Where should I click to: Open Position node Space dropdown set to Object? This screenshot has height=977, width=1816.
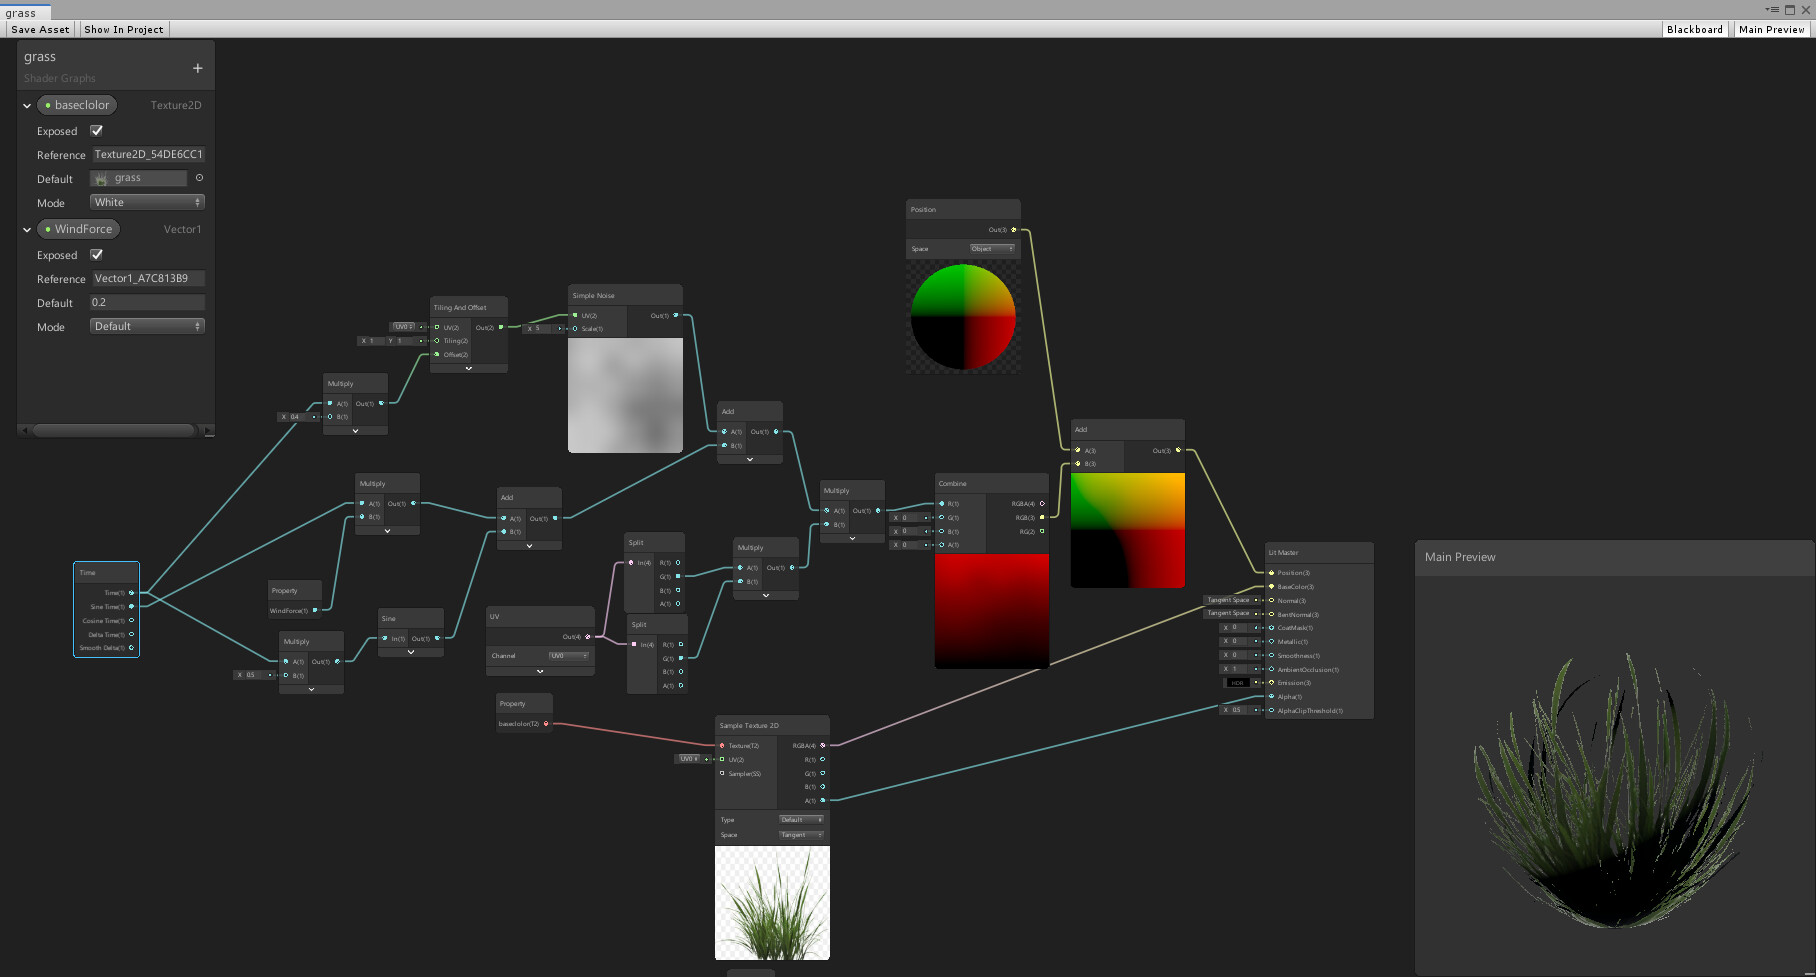pos(992,249)
